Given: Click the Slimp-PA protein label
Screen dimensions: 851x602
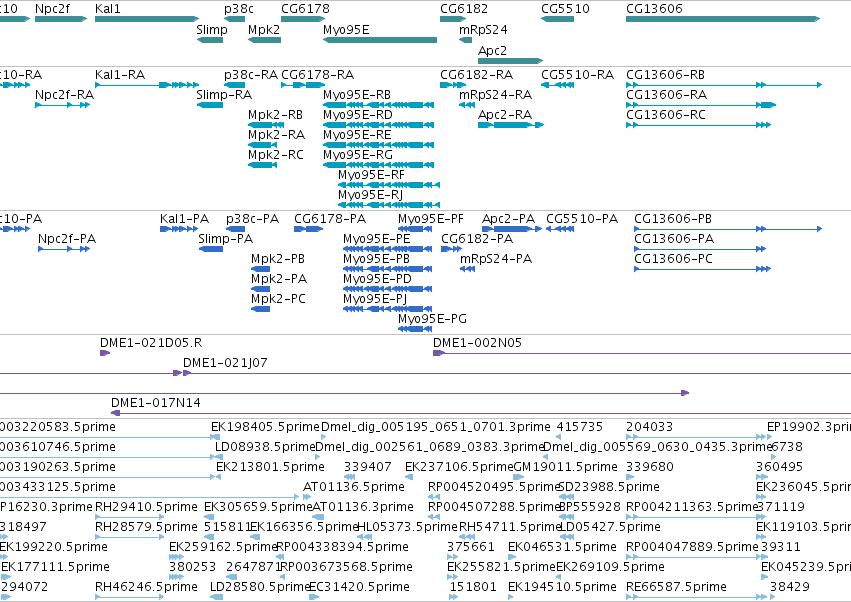Looking at the screenshot, I should (x=225, y=238).
